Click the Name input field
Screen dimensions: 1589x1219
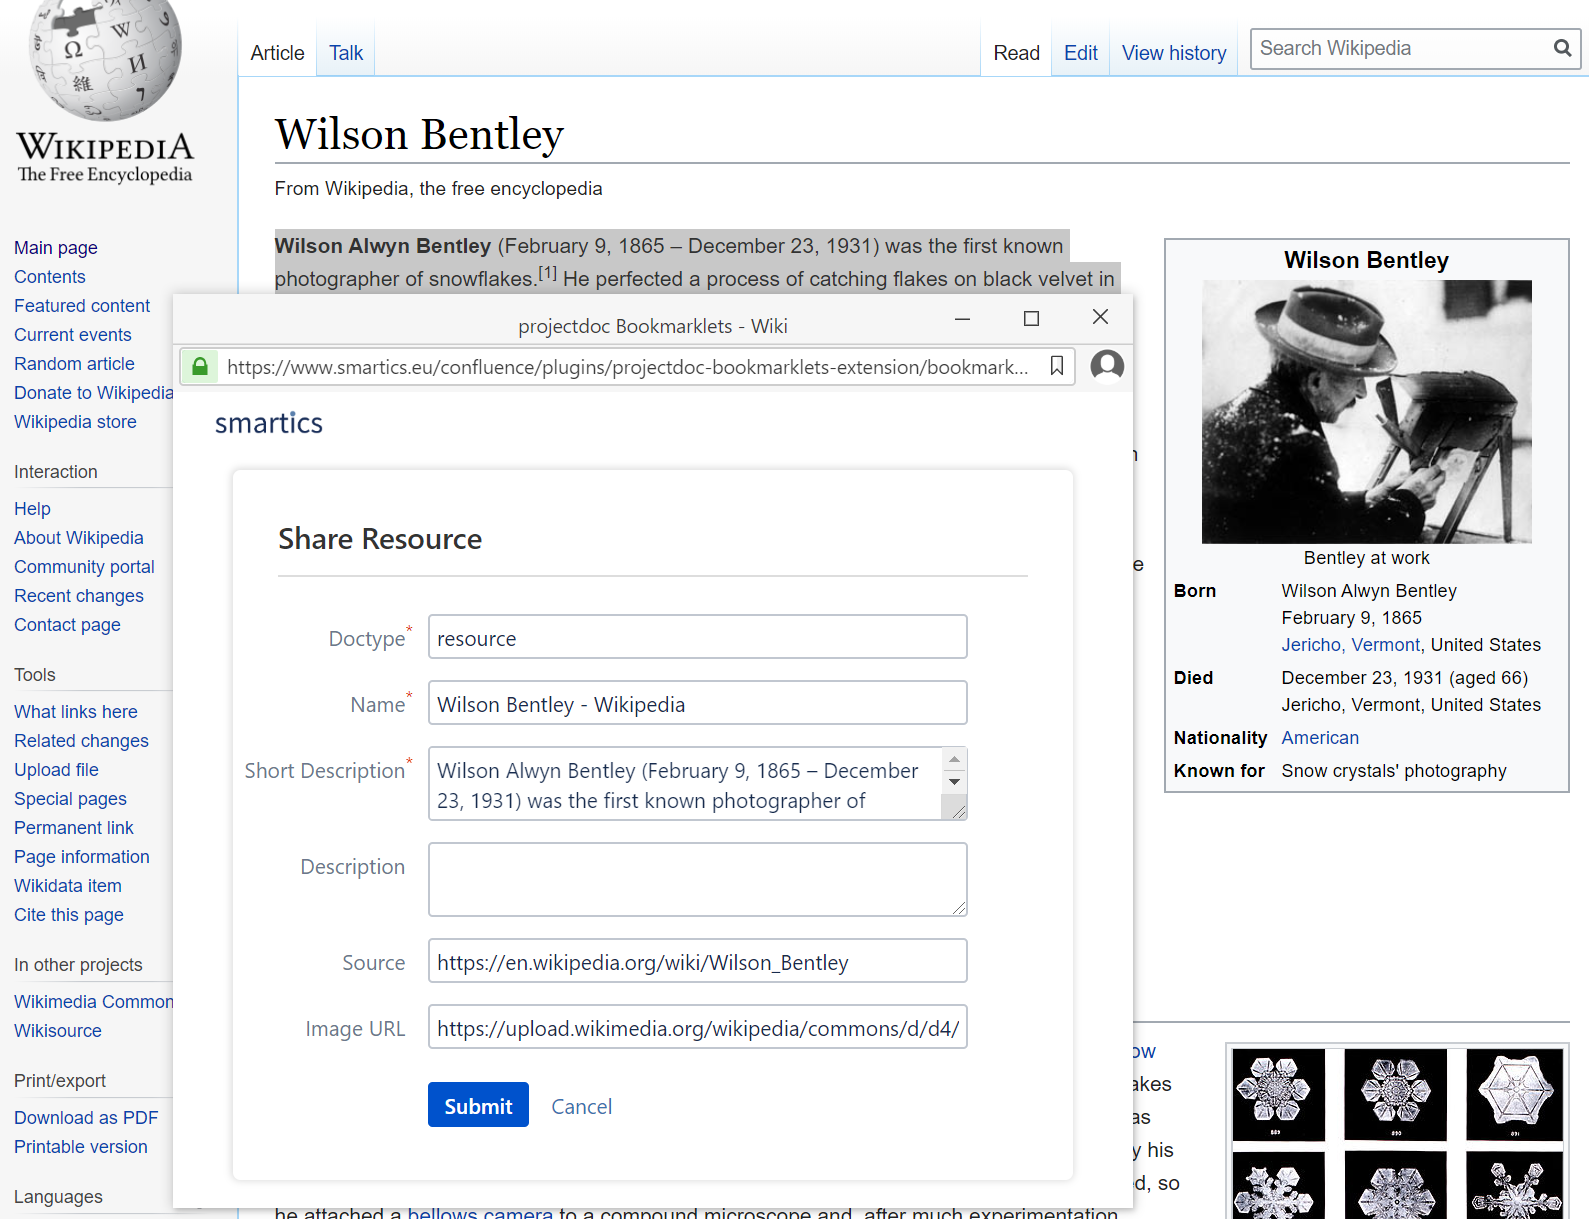point(697,703)
